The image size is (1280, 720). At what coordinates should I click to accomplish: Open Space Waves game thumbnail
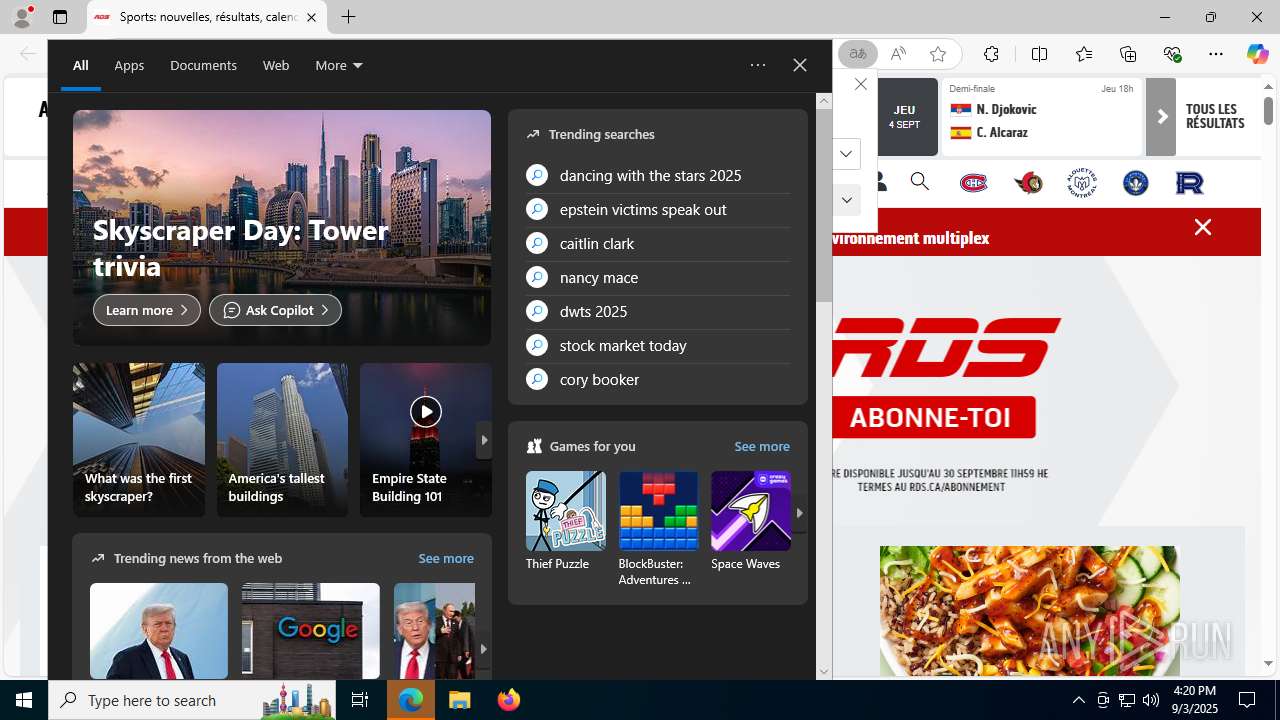(x=751, y=511)
